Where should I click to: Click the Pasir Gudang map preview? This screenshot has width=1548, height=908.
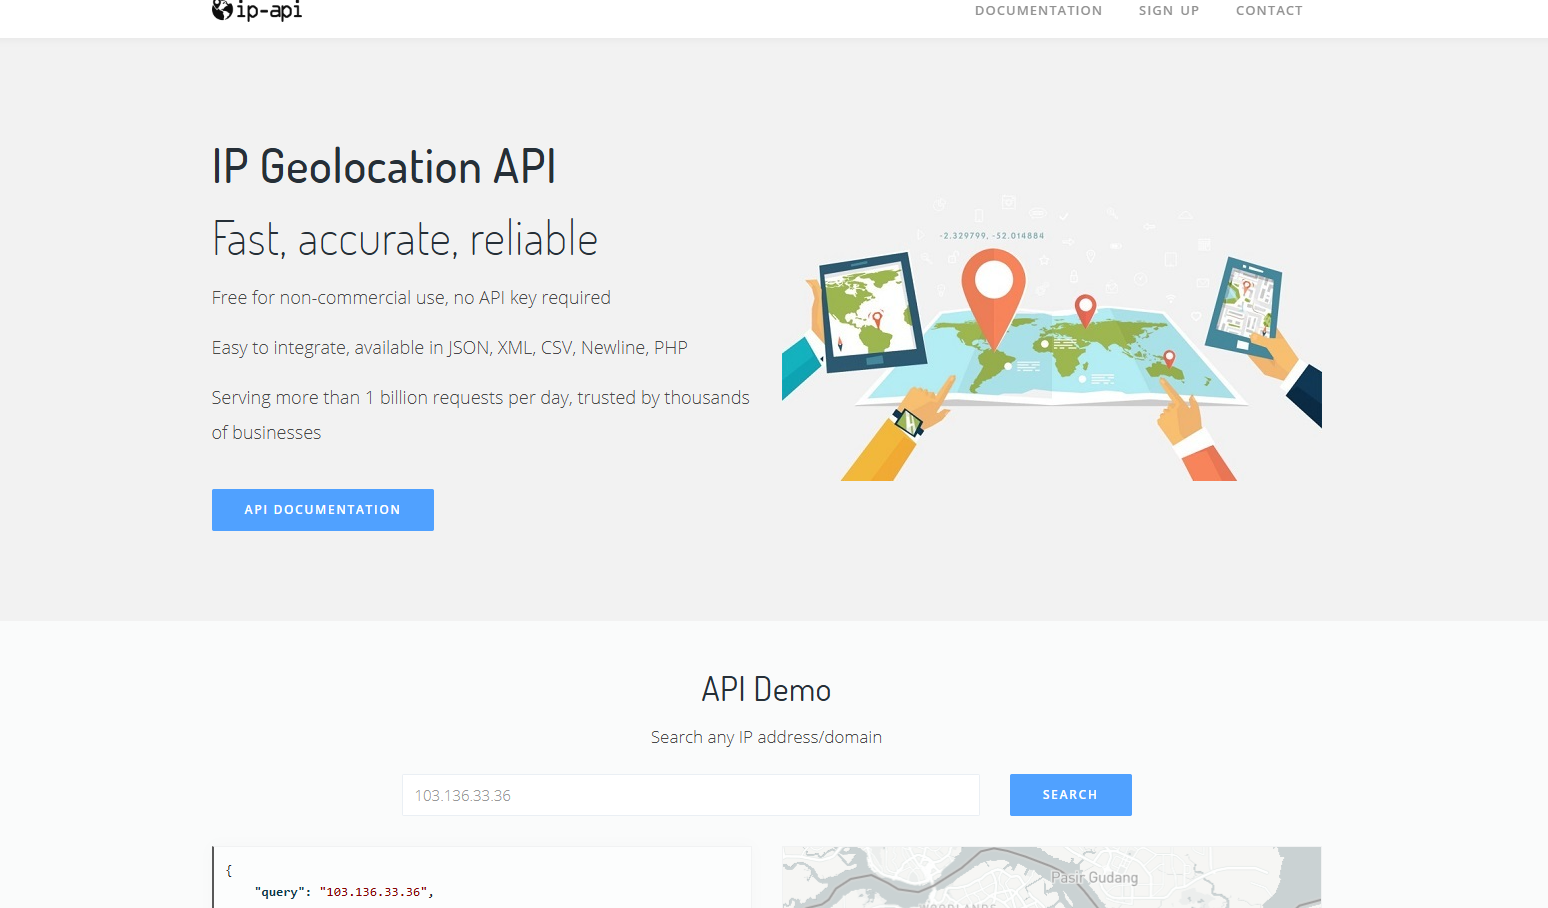(1051, 877)
